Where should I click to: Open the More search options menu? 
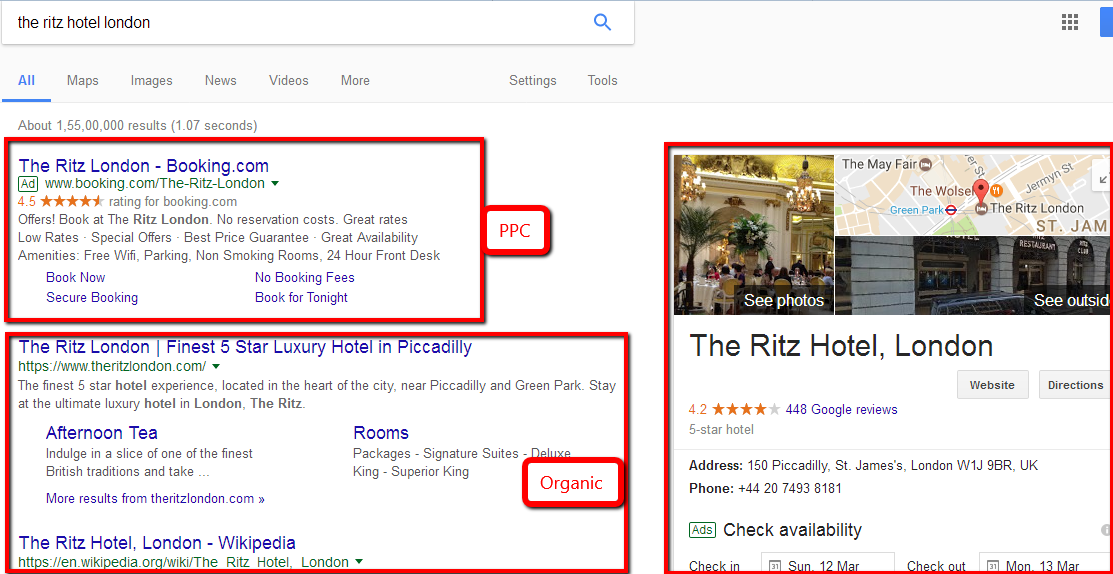click(x=355, y=81)
